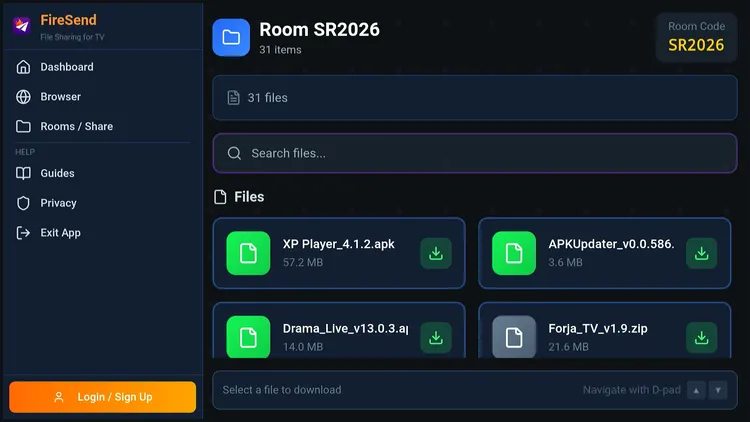Click the gray Forja_TV zip file icon
Image resolution: width=750 pixels, height=422 pixels.
tap(514, 337)
